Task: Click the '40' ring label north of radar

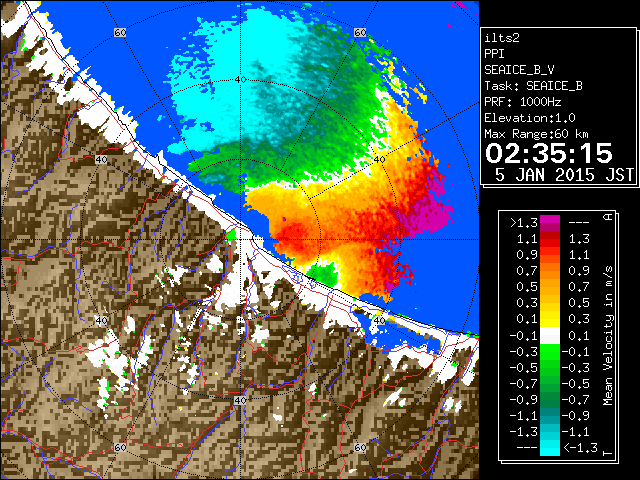Action: click(x=241, y=80)
